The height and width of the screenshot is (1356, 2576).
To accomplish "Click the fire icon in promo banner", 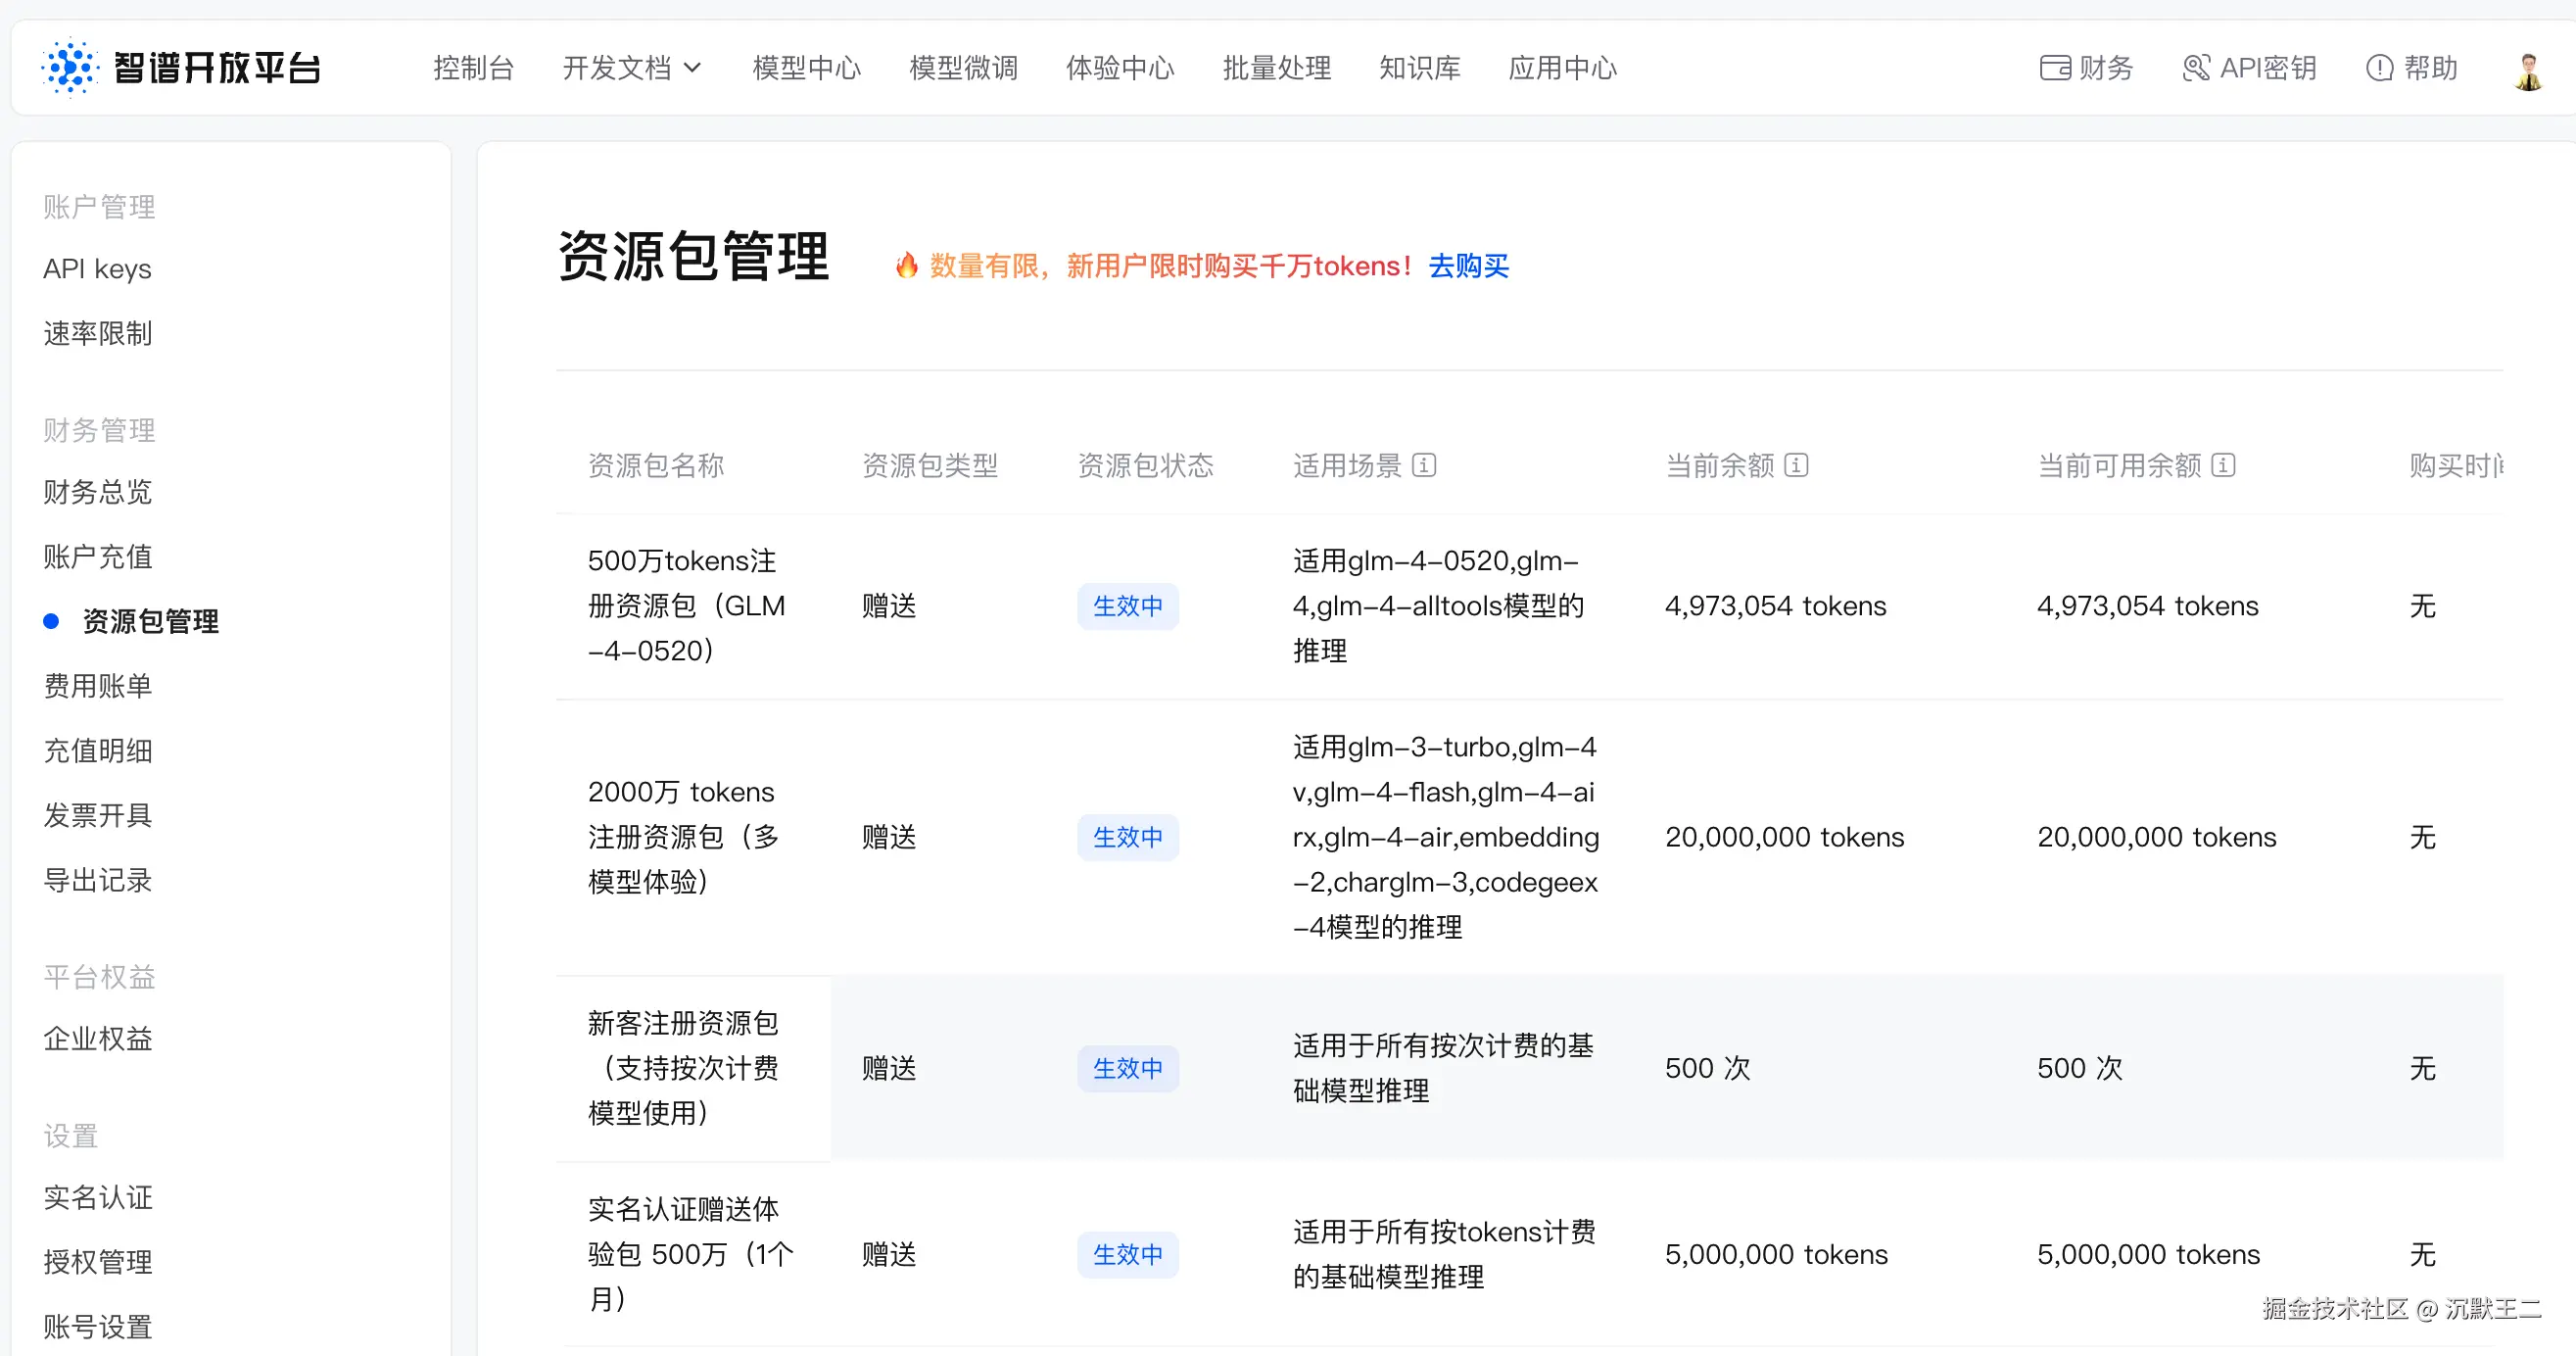I will click(x=906, y=265).
